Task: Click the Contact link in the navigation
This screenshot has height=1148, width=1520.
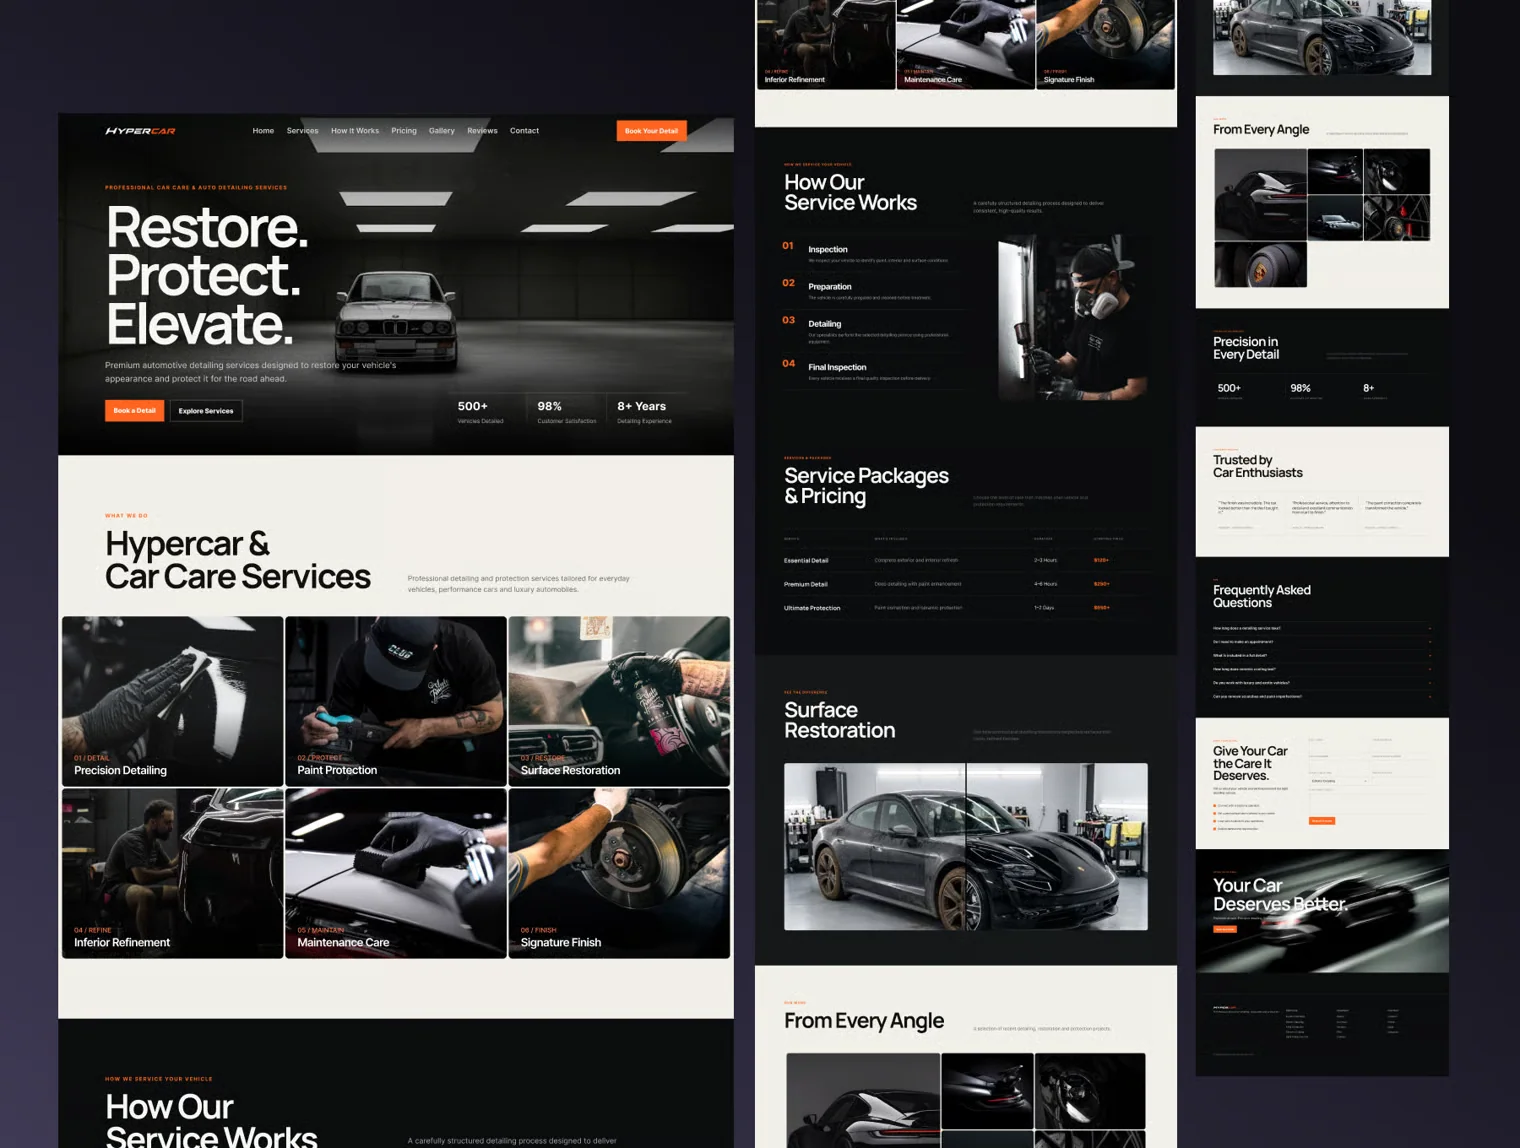Action: 524,131
